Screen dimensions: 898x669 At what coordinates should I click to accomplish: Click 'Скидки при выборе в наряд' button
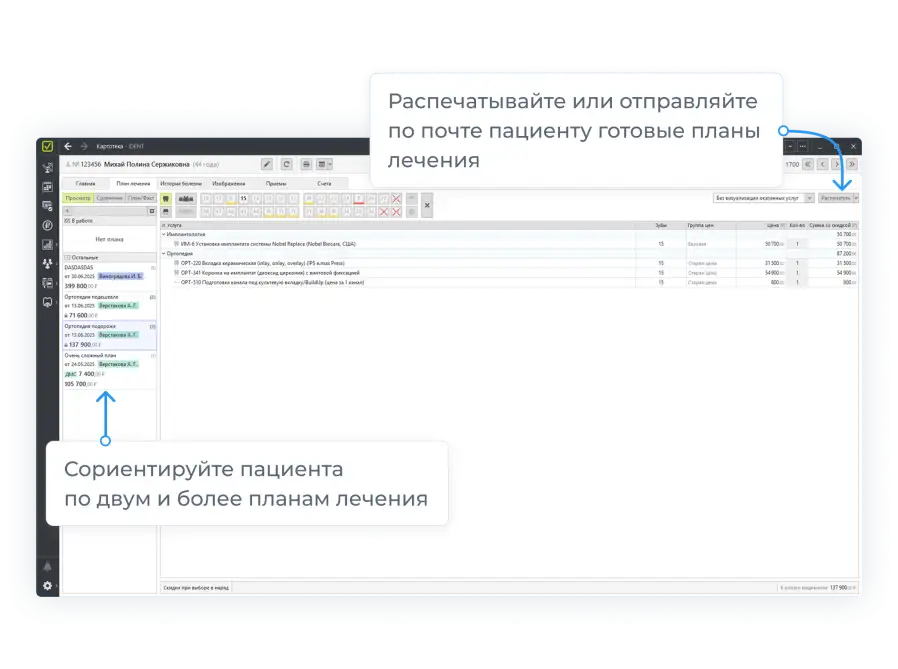pos(196,588)
